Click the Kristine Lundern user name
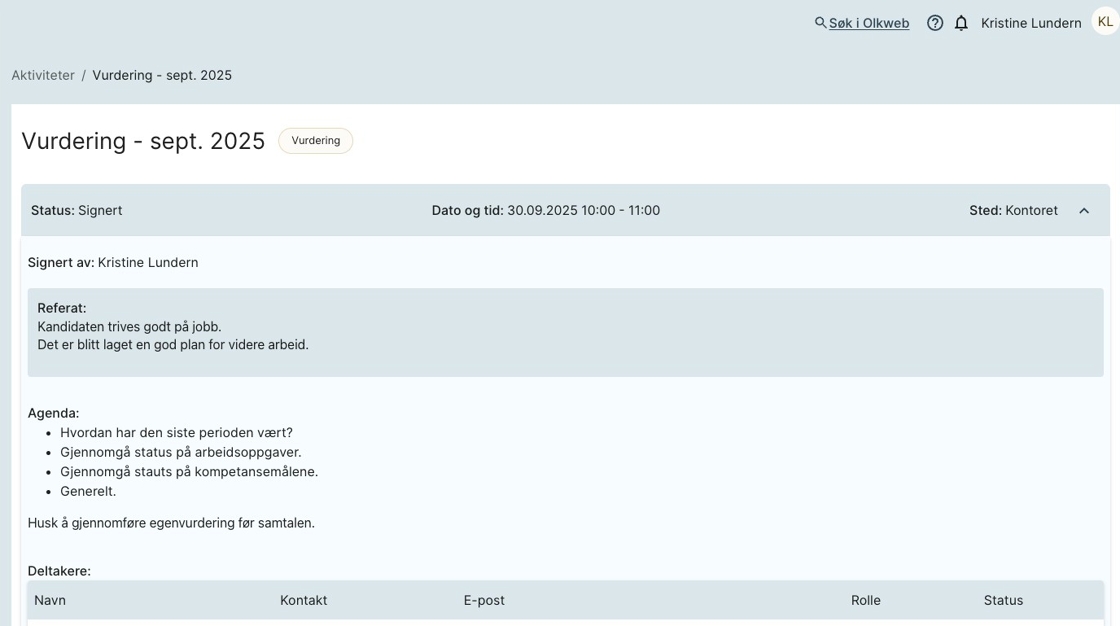Image resolution: width=1120 pixels, height=626 pixels. (1030, 23)
